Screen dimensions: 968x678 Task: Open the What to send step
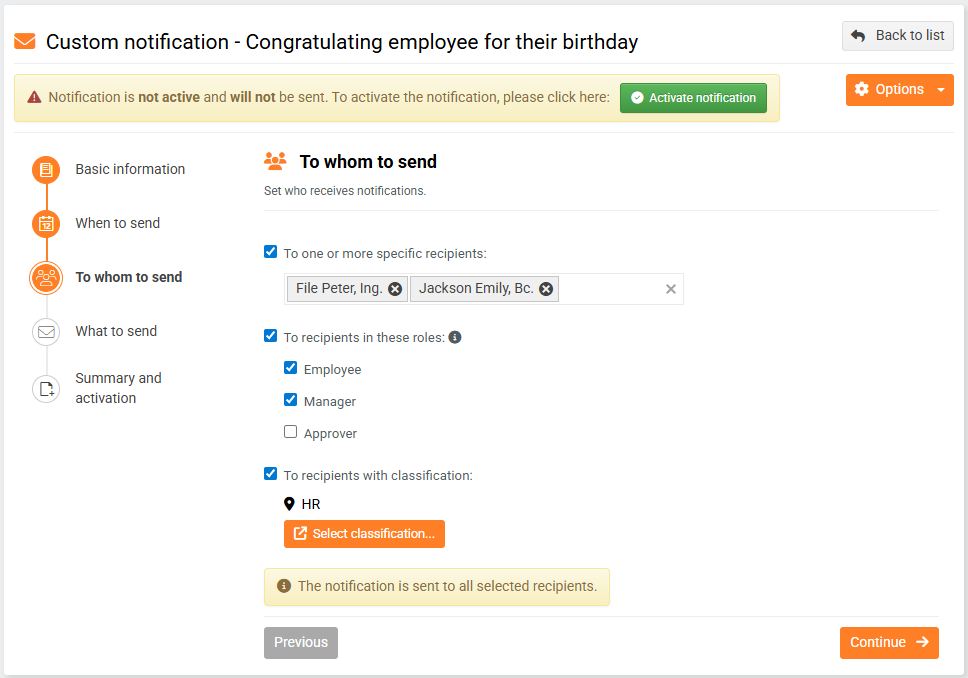click(116, 331)
